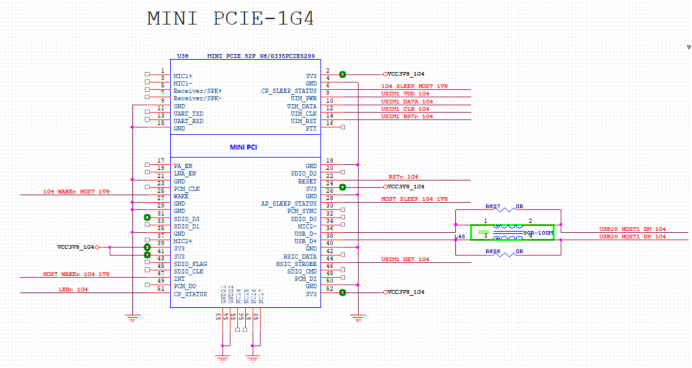Select the MIC1+ pin label

(x=183, y=76)
